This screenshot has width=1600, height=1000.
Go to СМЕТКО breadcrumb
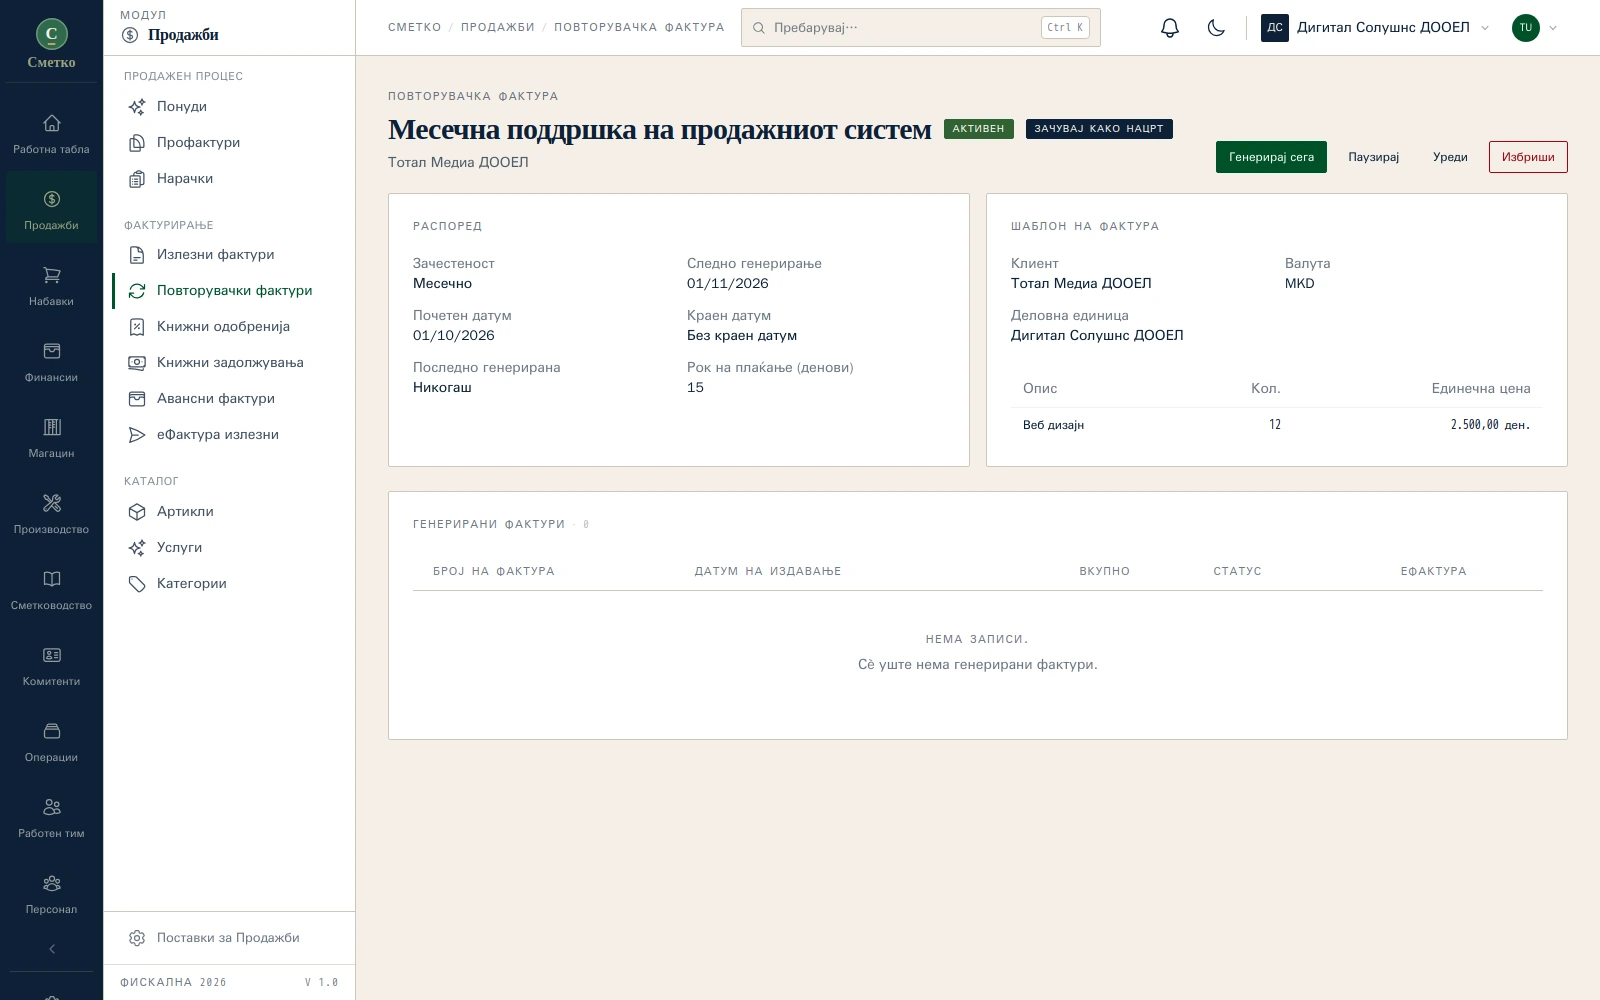point(415,28)
